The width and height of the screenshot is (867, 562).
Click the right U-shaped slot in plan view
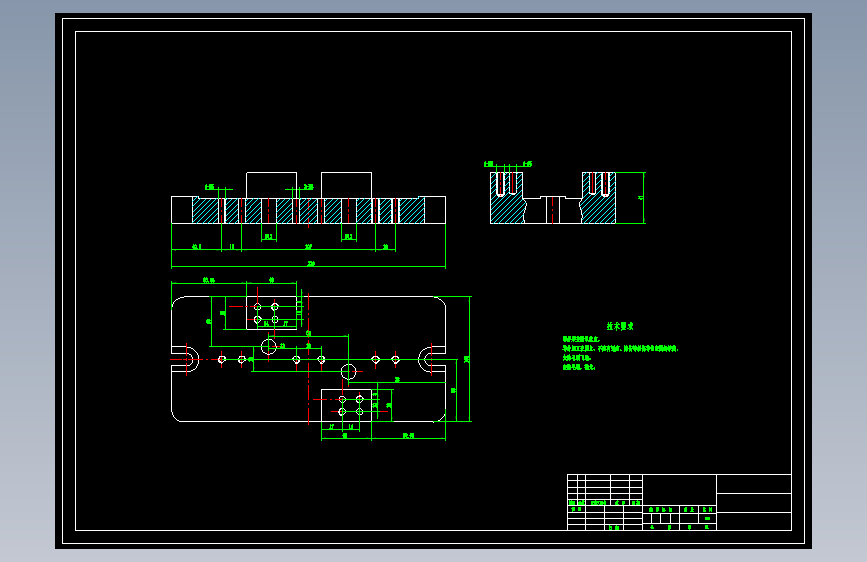click(432, 360)
